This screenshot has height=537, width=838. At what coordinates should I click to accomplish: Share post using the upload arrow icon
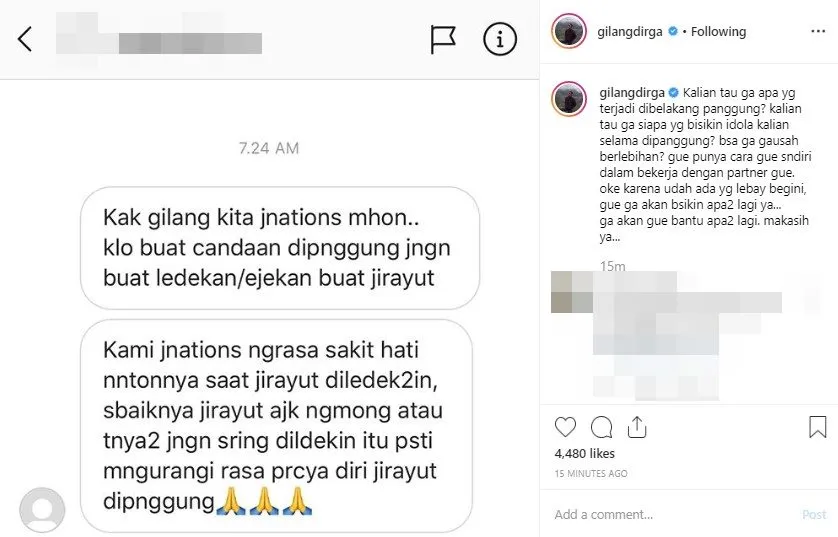tap(637, 427)
